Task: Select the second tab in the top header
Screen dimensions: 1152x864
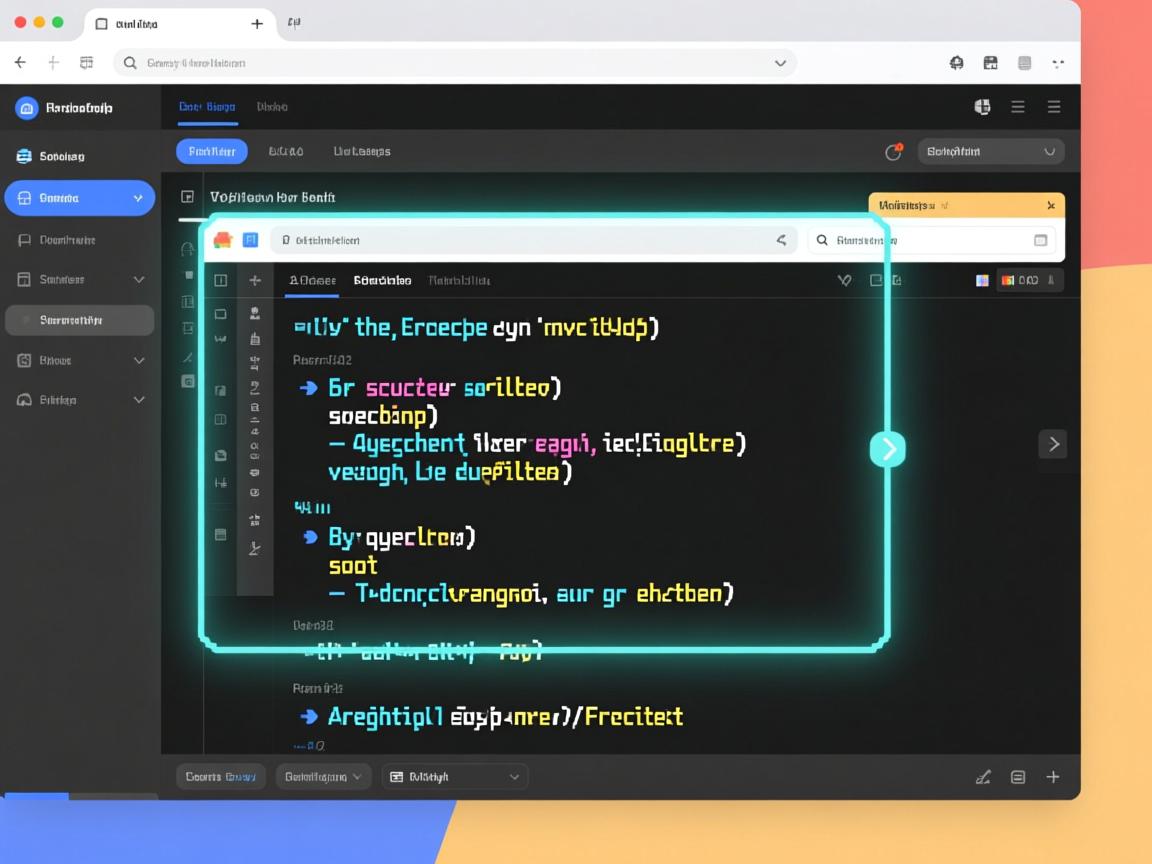Action: [x=272, y=107]
